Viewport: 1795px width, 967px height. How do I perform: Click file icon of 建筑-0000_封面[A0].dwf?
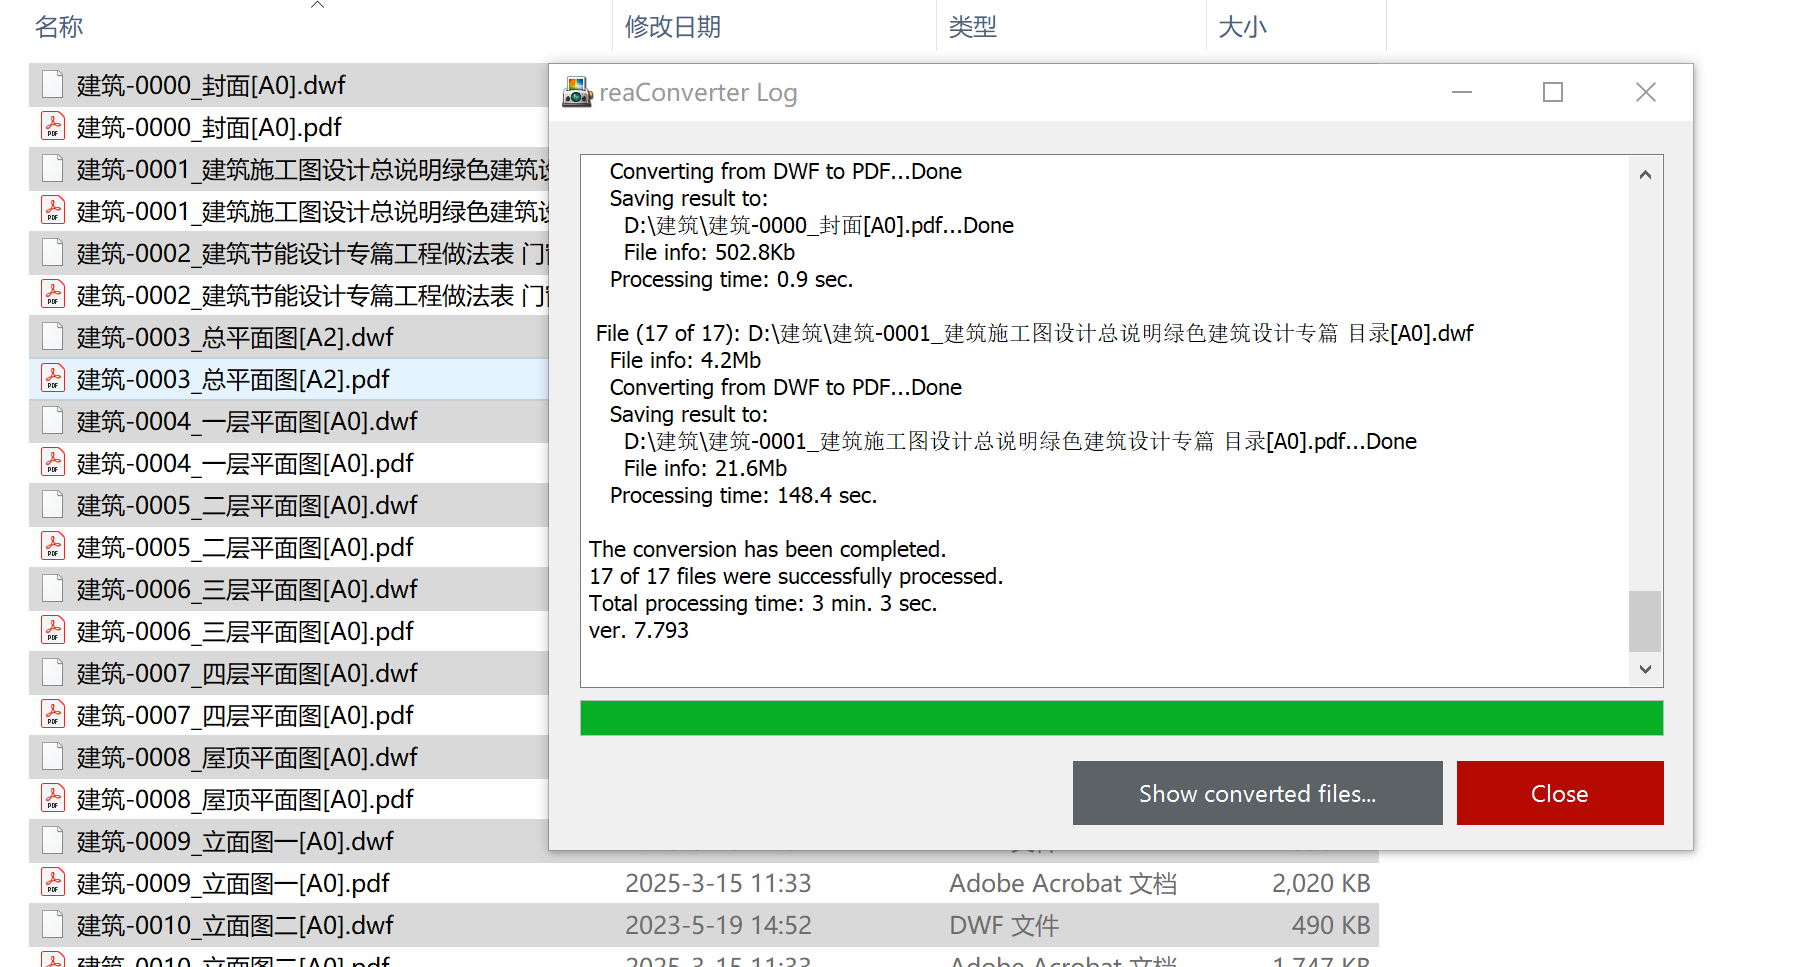tap(53, 85)
